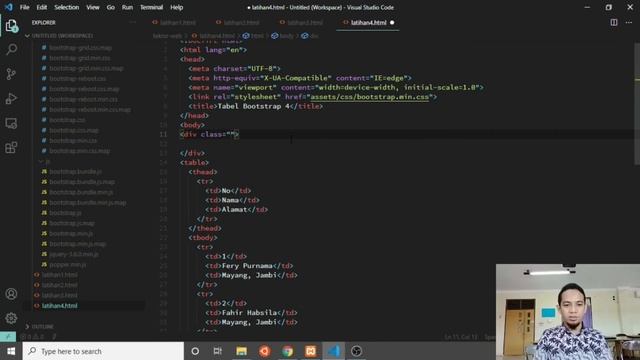The image size is (640, 360).
Task: Click the VS Code logo in title bar
Action: (9, 7)
